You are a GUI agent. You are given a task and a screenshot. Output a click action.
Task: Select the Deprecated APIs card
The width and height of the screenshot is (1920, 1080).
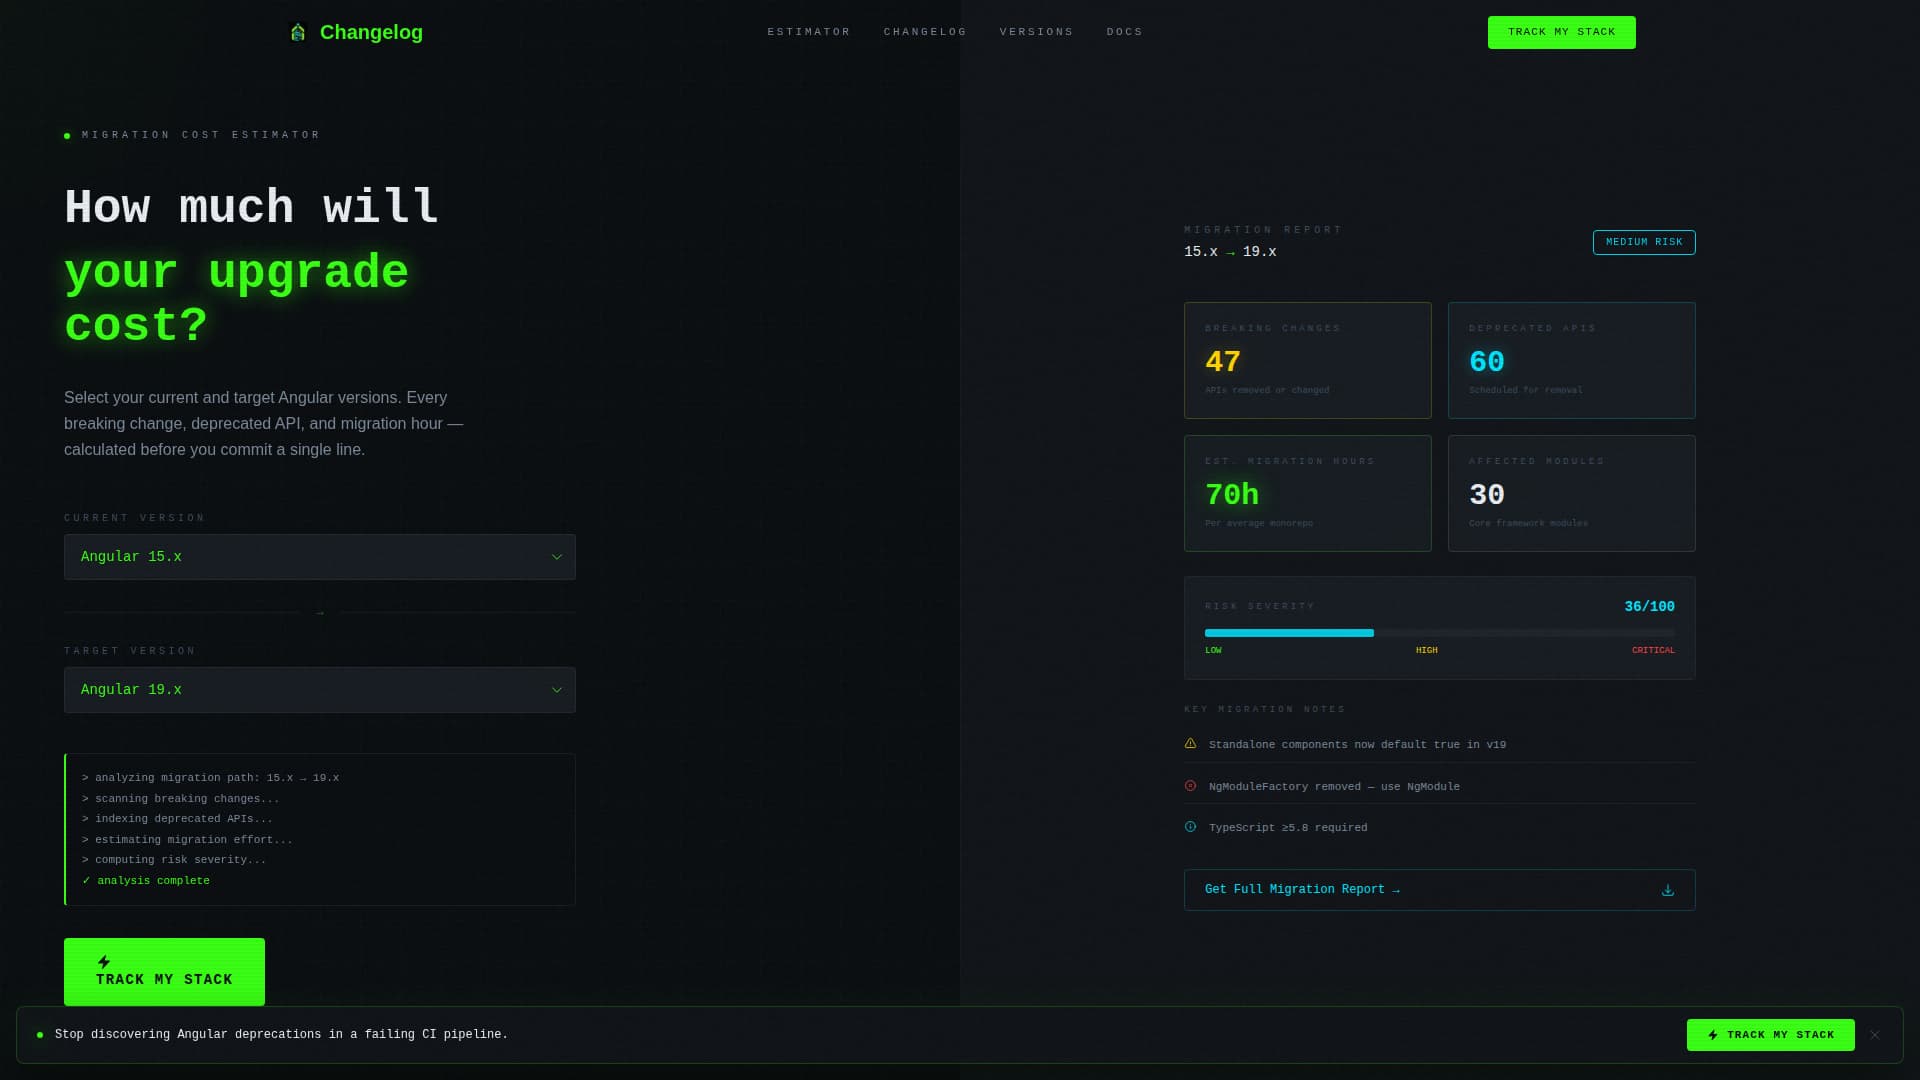(x=1571, y=360)
